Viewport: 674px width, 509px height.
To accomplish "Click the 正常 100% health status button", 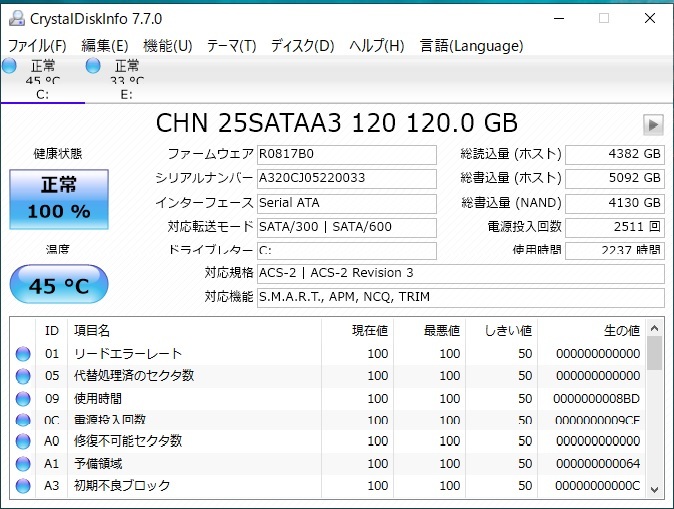I will click(x=59, y=199).
